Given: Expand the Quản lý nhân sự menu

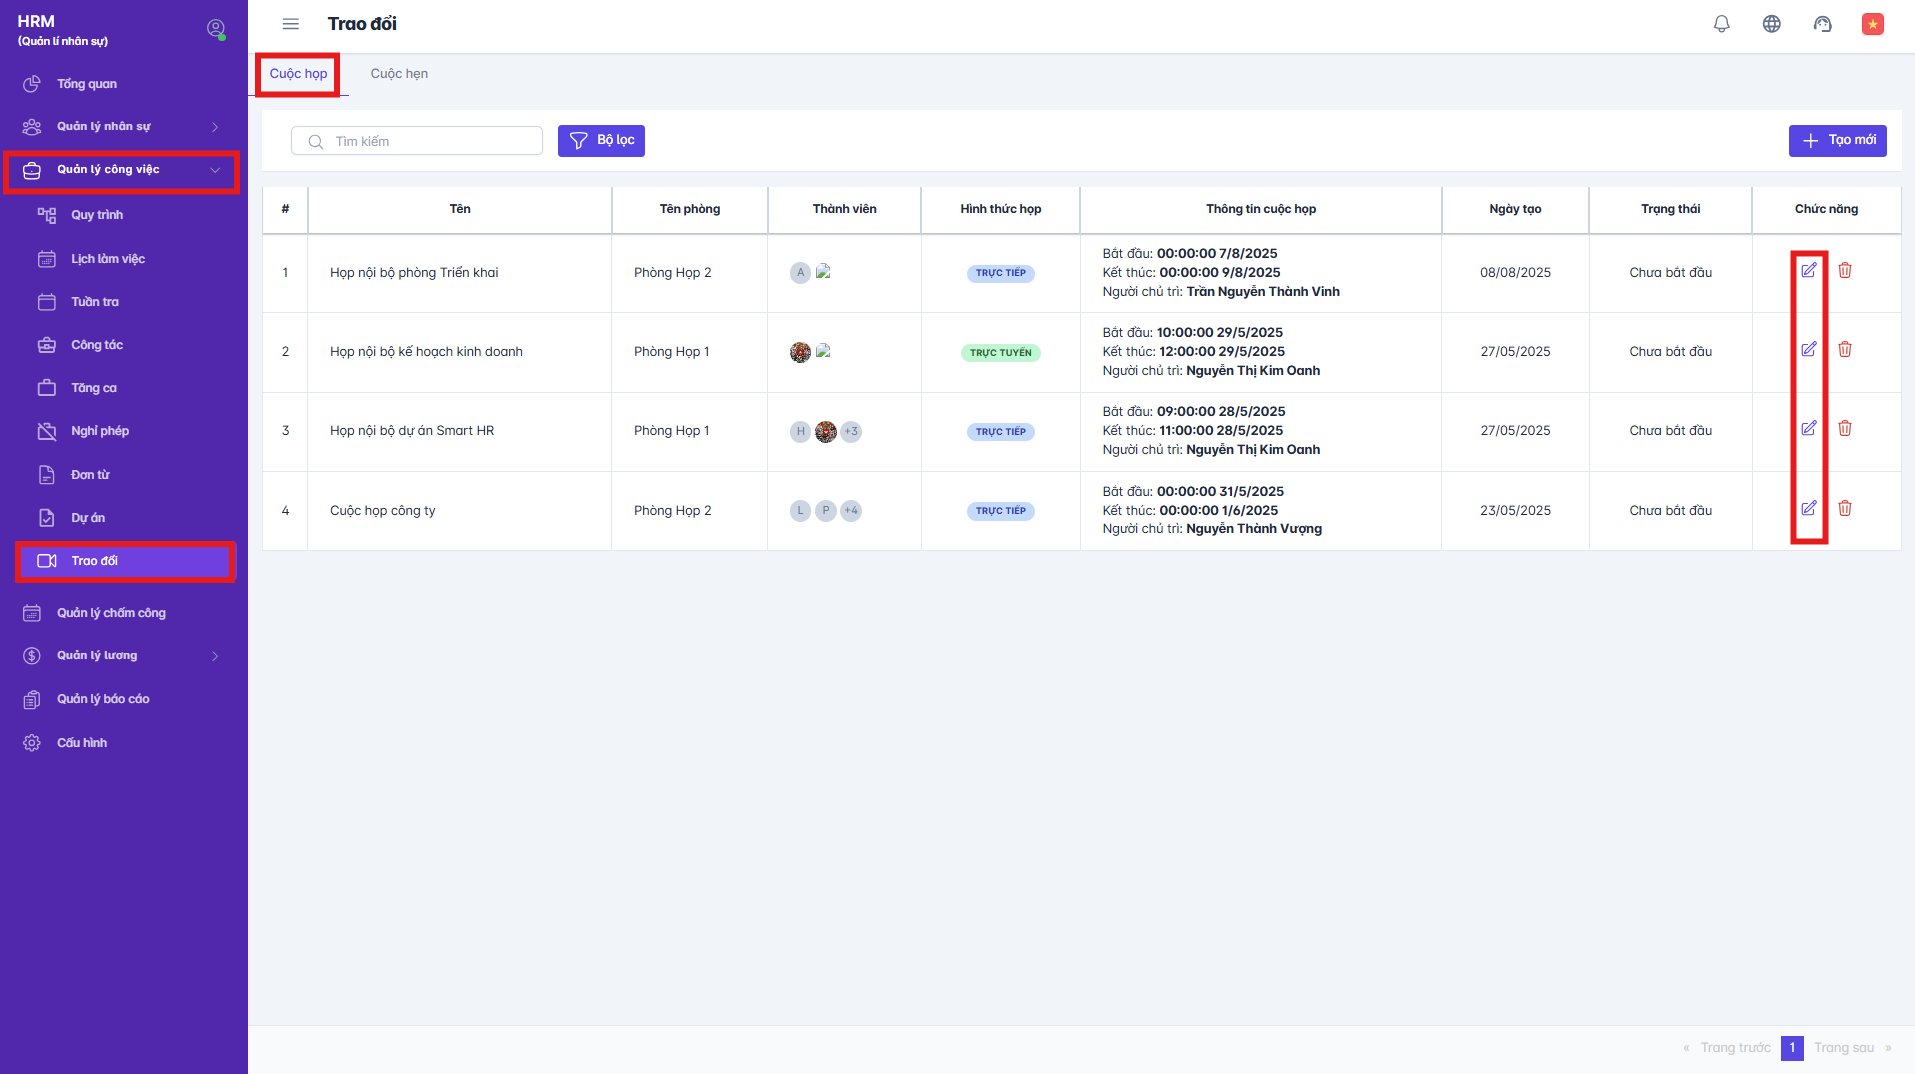Looking at the screenshot, I should [214, 126].
